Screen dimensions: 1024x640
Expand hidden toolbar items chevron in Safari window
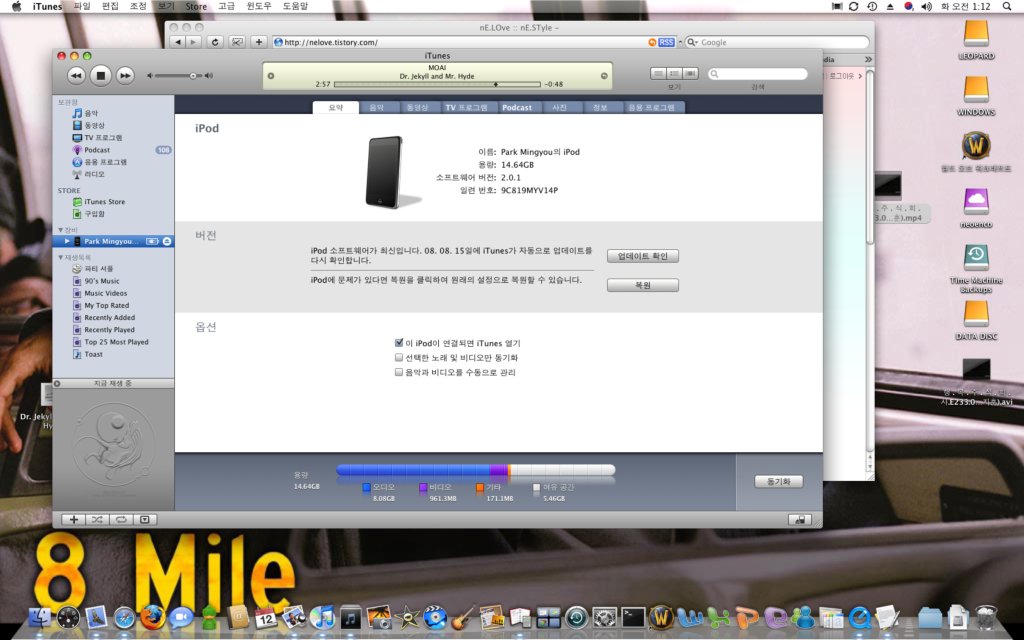tap(868, 59)
